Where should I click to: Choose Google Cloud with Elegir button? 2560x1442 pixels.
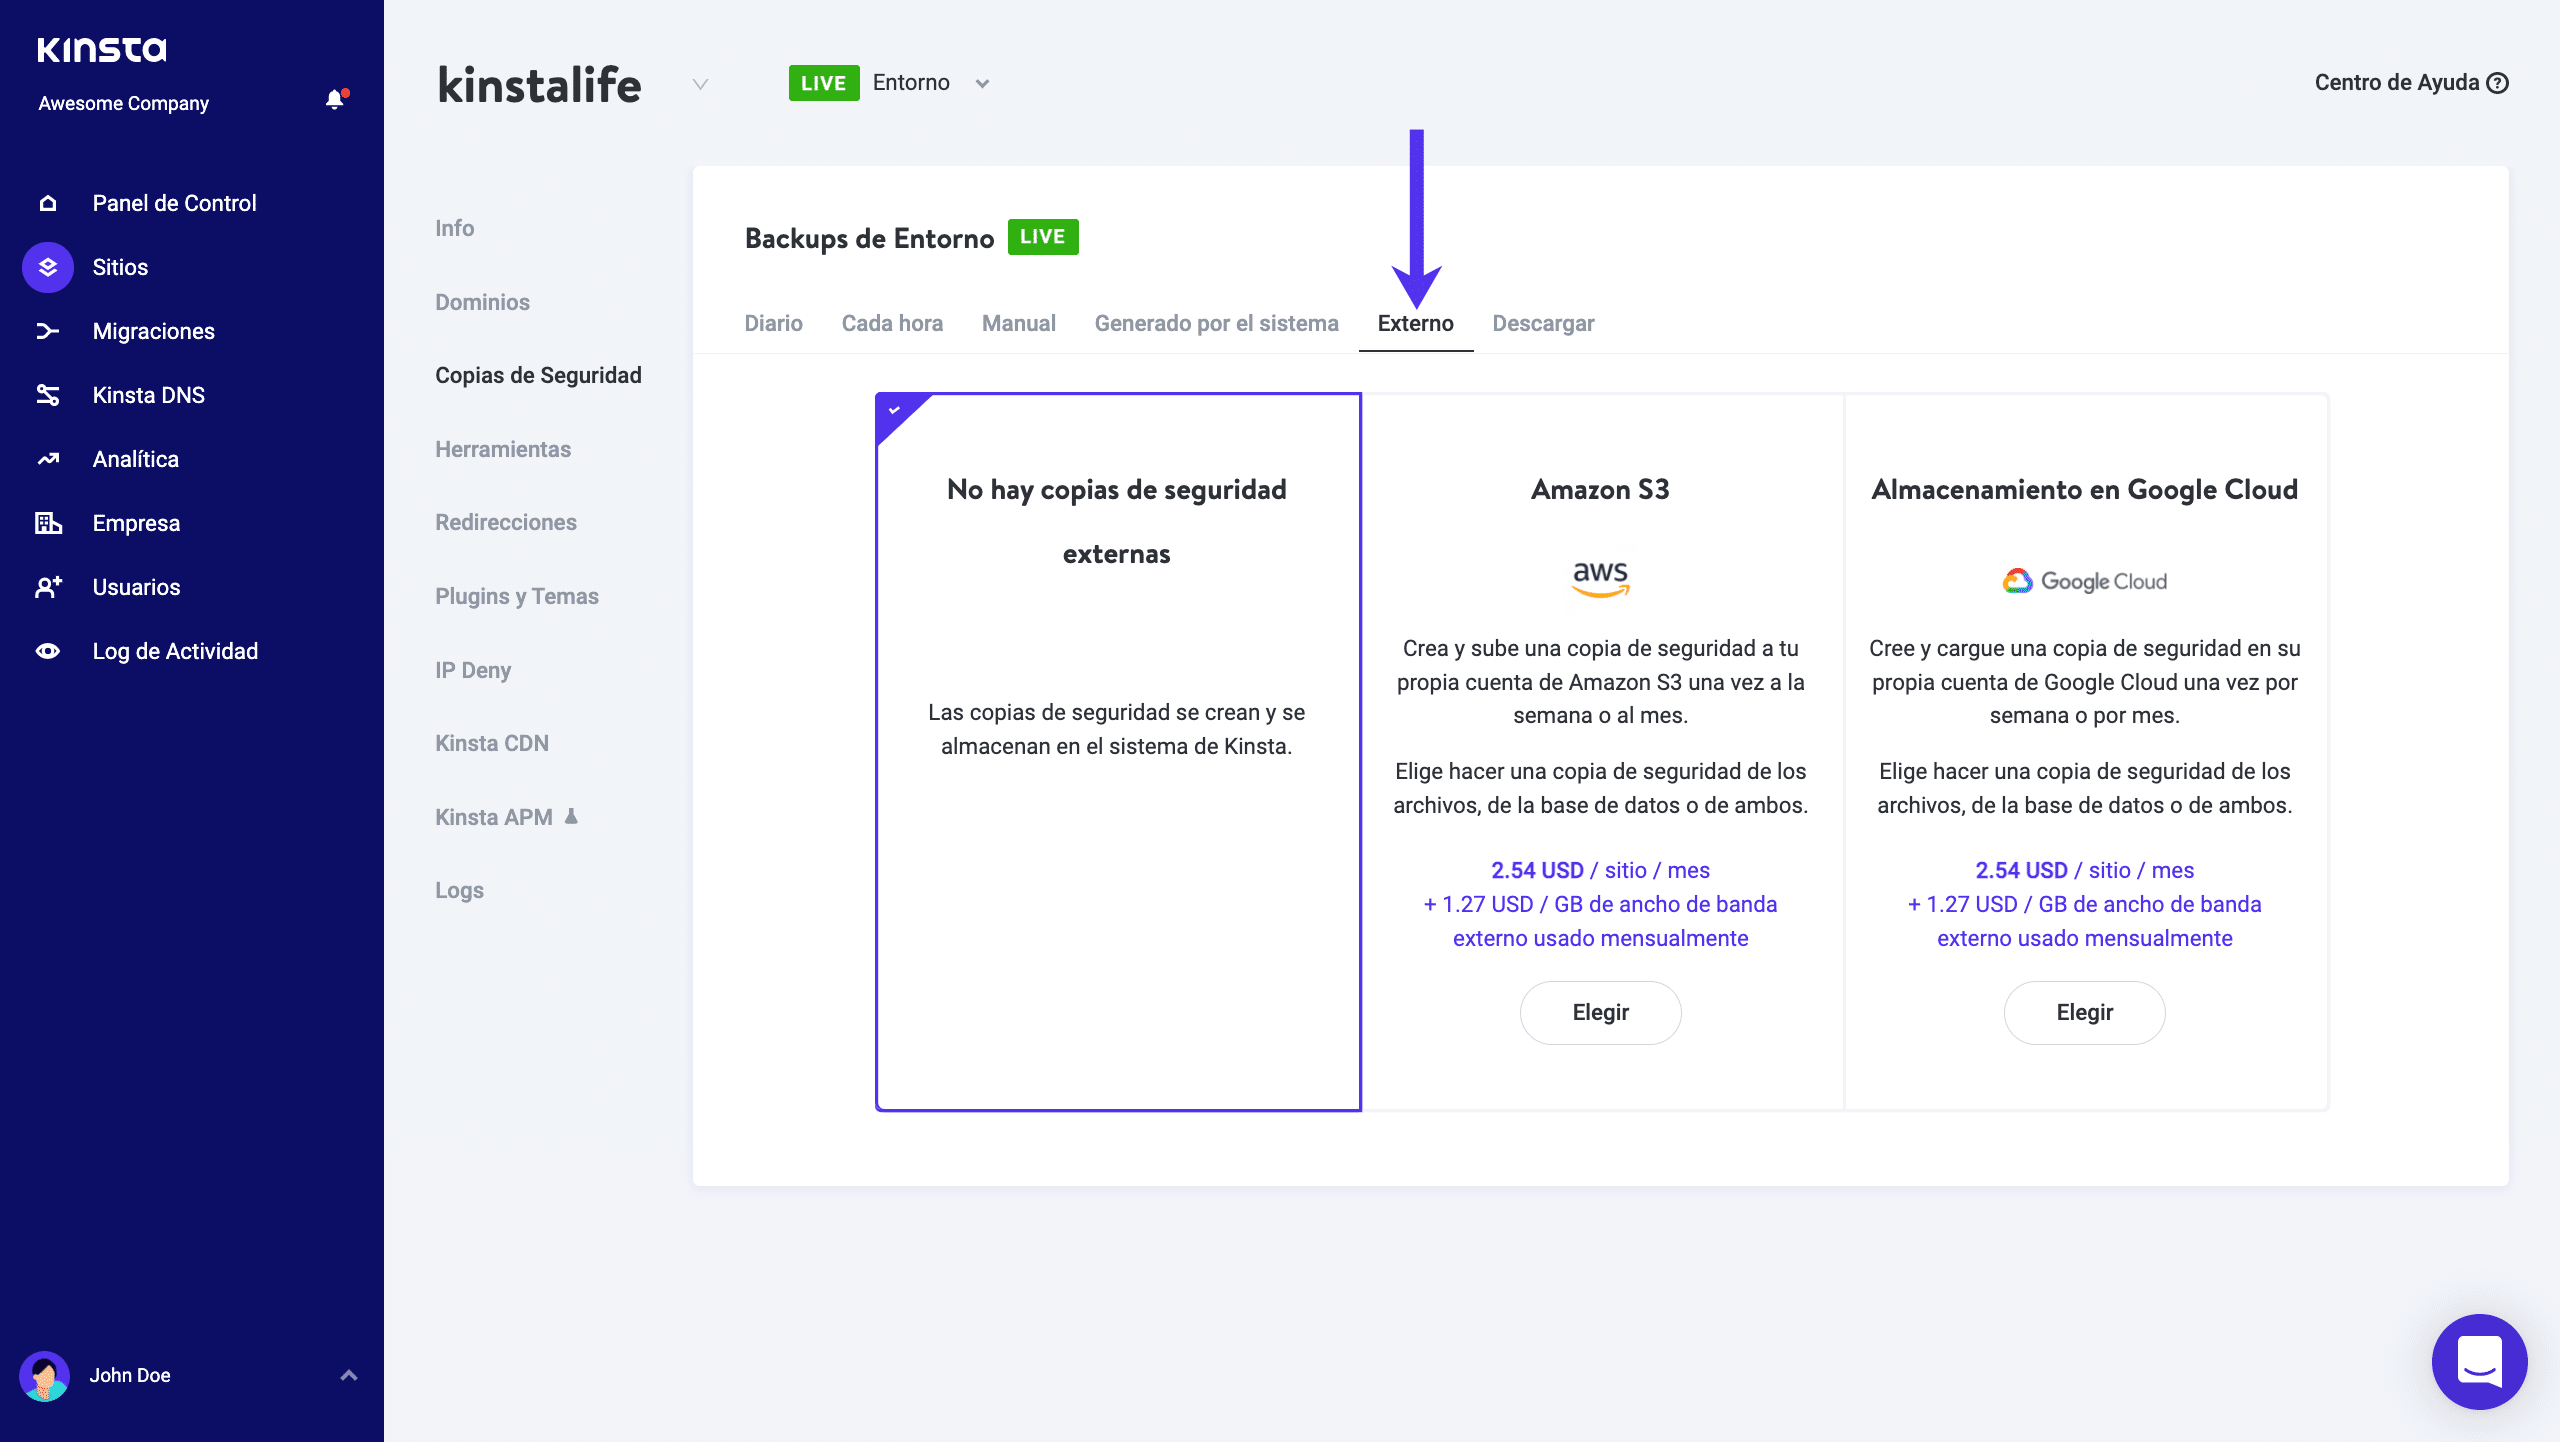pos(2084,1013)
